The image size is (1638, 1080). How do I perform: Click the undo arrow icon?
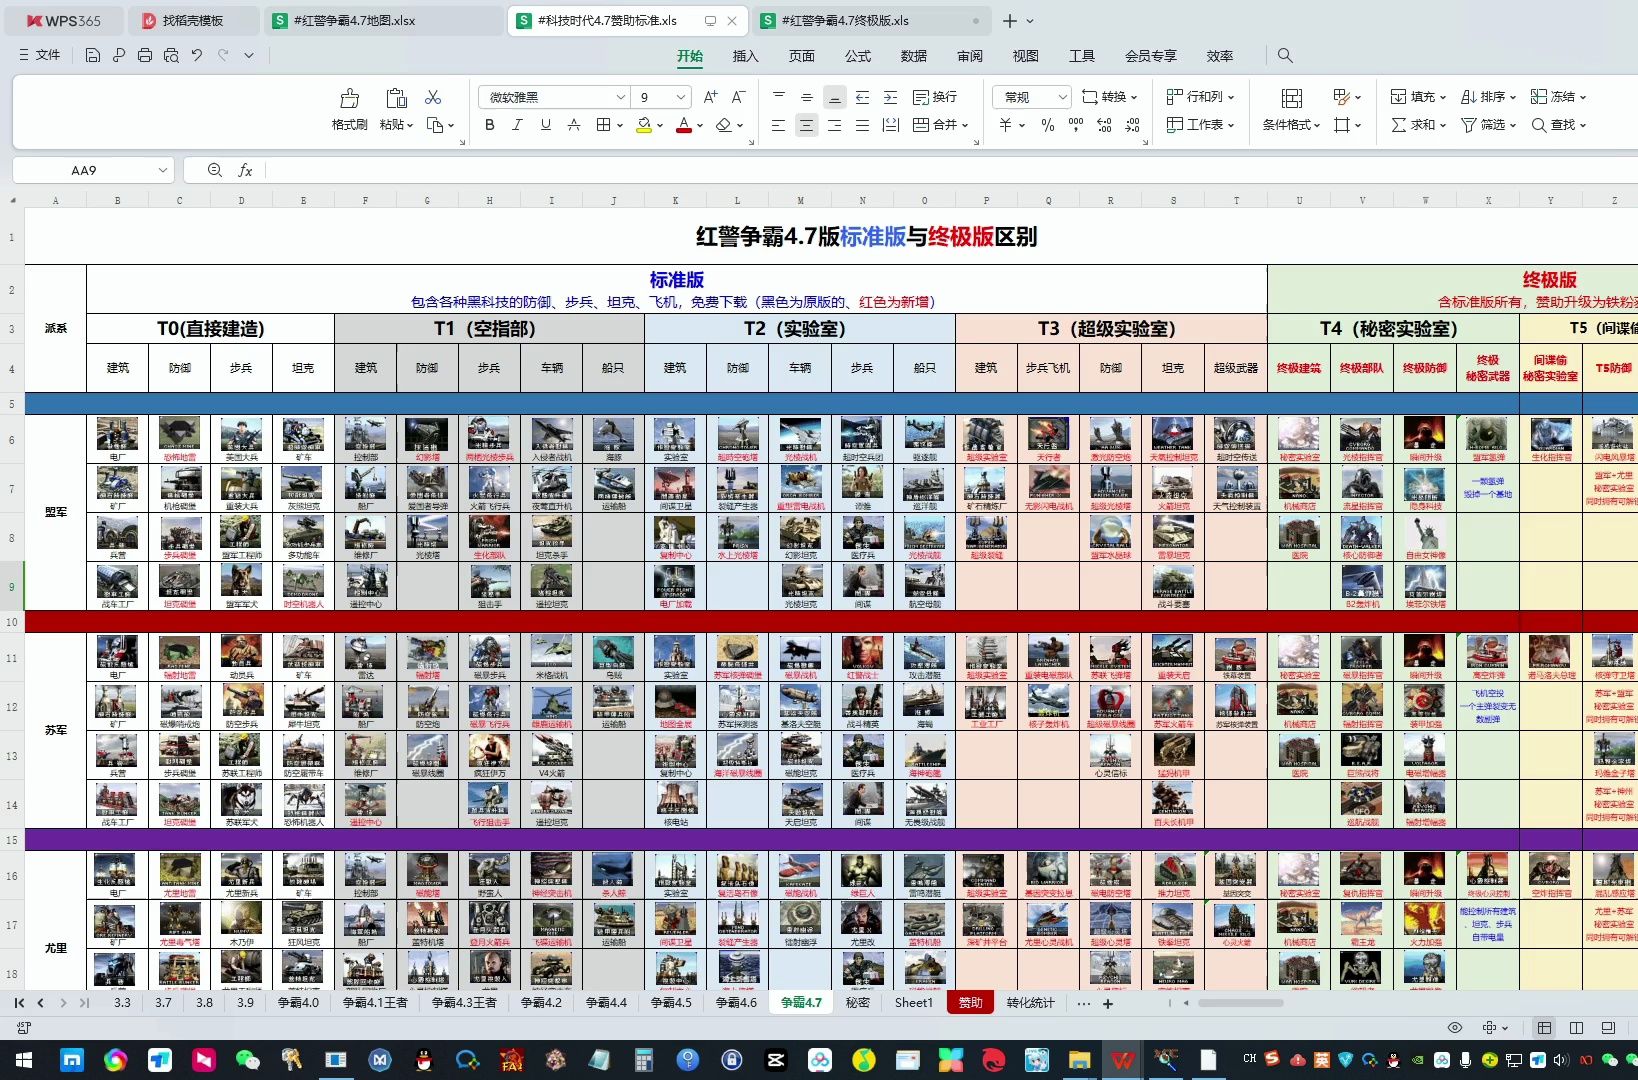pyautogui.click(x=197, y=55)
